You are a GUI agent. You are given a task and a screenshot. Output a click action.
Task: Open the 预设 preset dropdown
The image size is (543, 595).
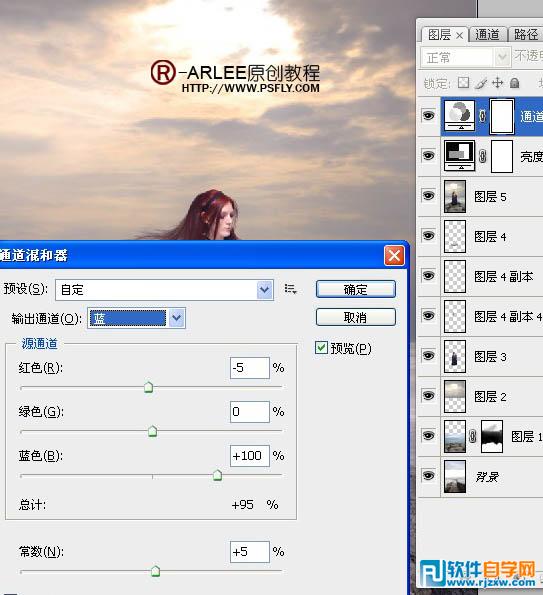point(164,290)
